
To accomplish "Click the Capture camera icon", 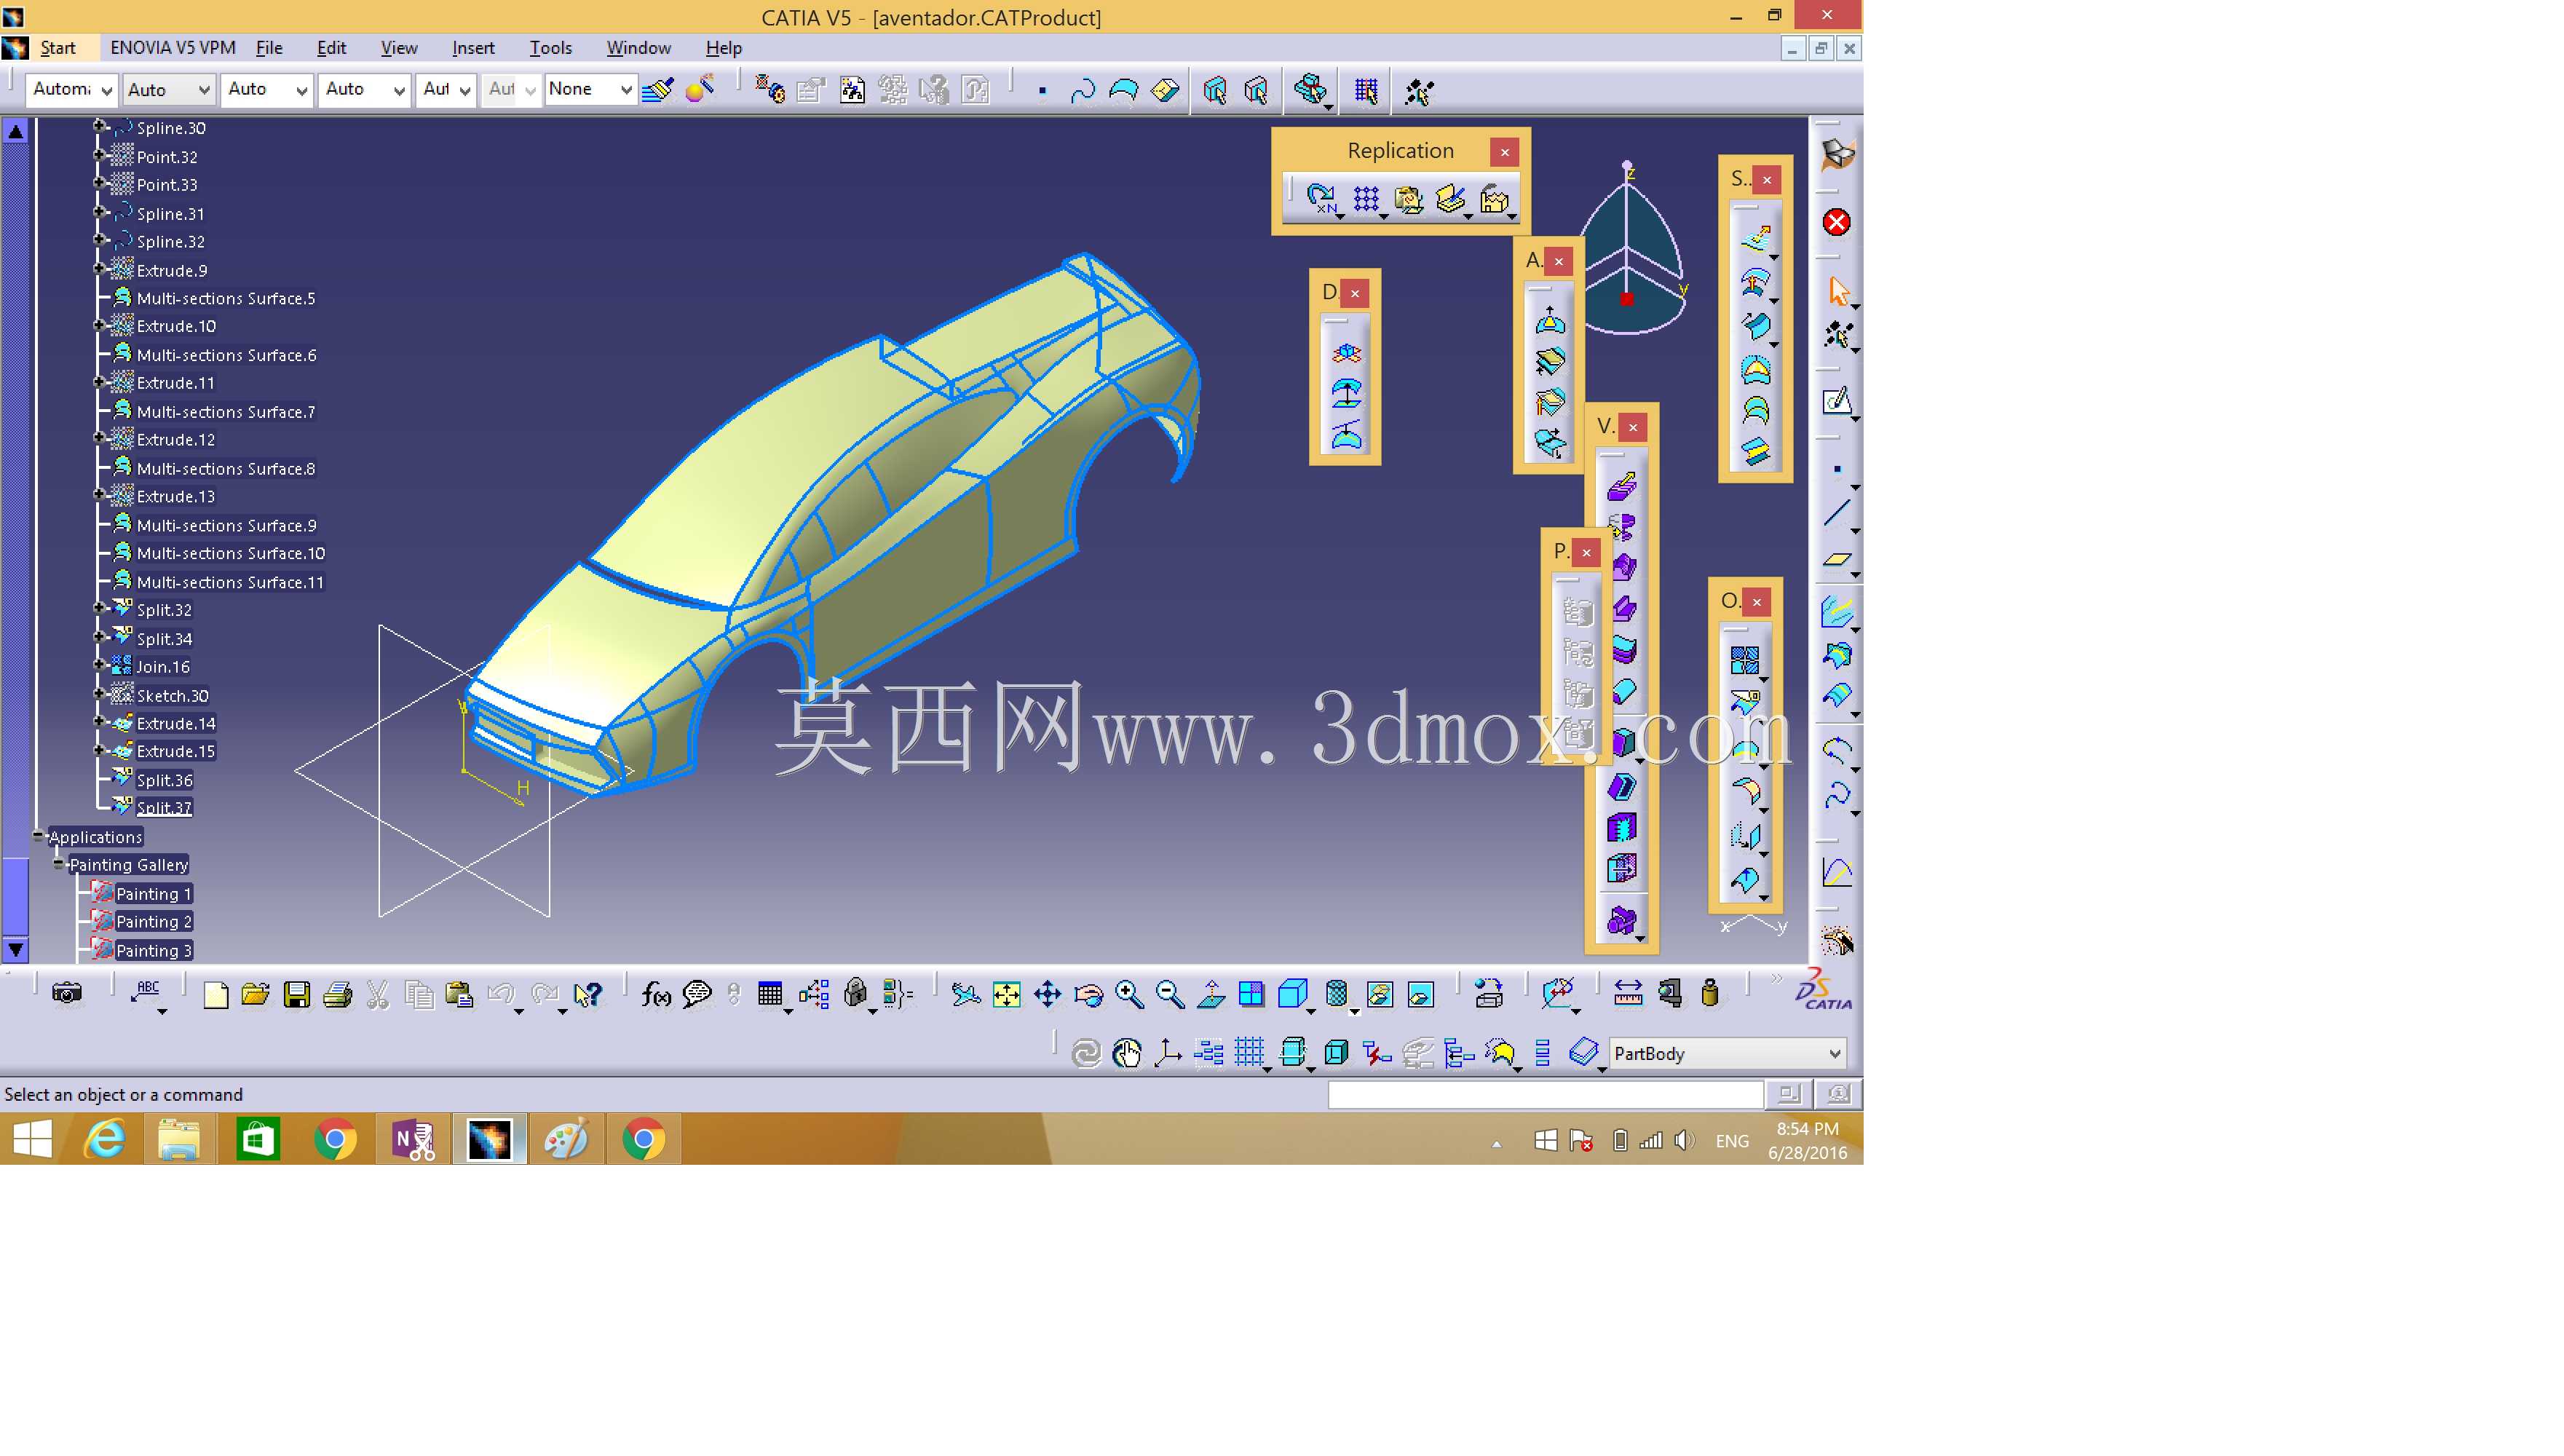I will (x=67, y=993).
